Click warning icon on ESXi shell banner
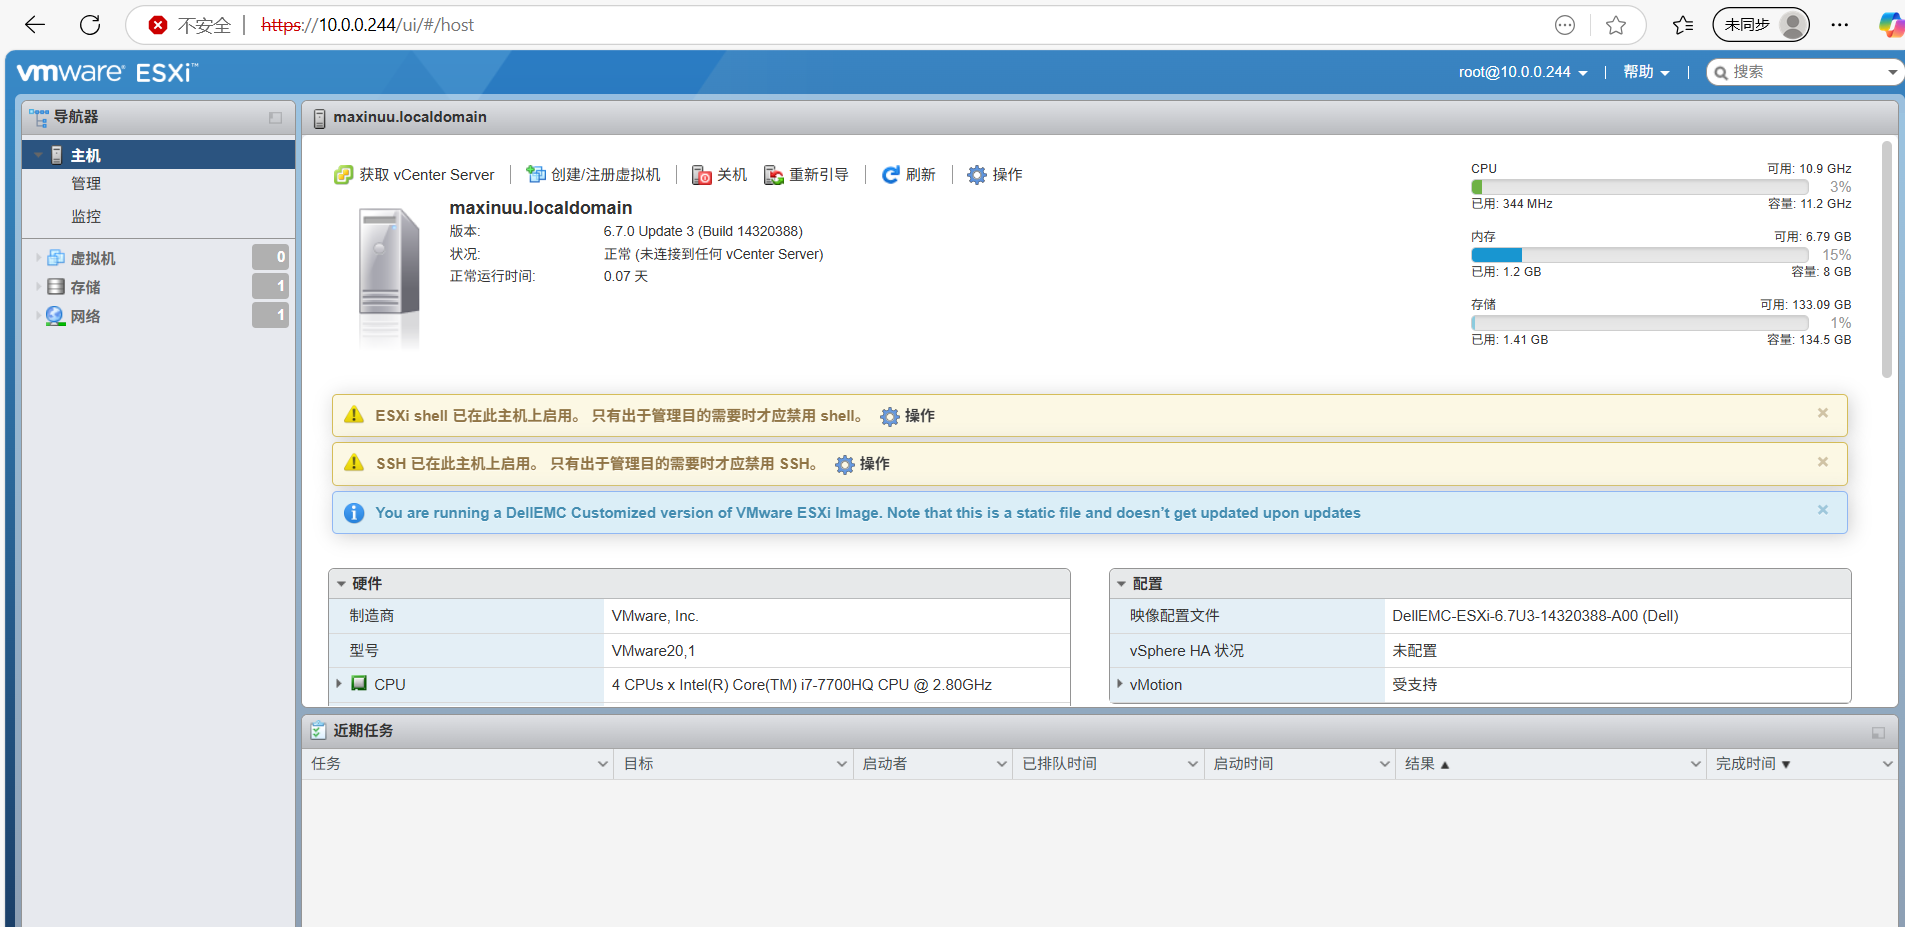Screen dimensions: 1905x927 [354, 415]
